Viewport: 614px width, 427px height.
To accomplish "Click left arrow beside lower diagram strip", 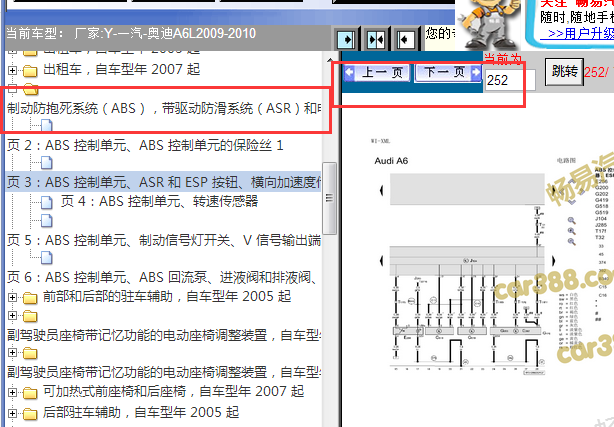I will tap(382, 261).
